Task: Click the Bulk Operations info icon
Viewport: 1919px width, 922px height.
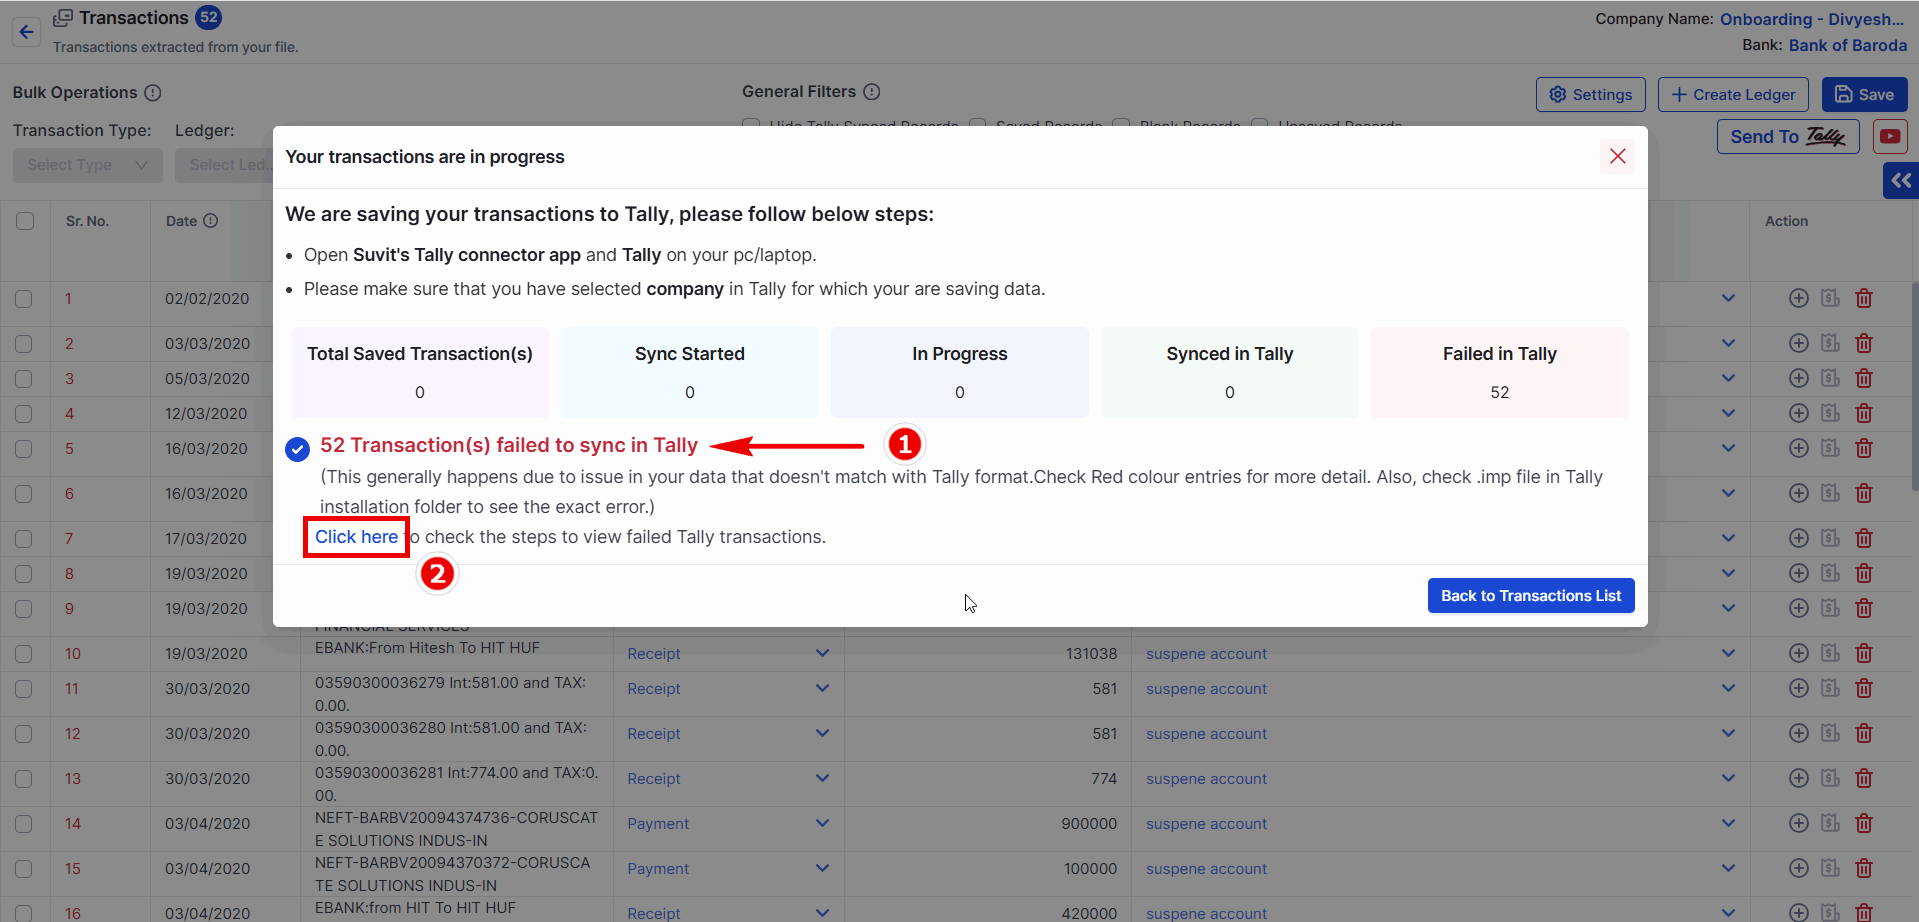Action: coord(153,93)
